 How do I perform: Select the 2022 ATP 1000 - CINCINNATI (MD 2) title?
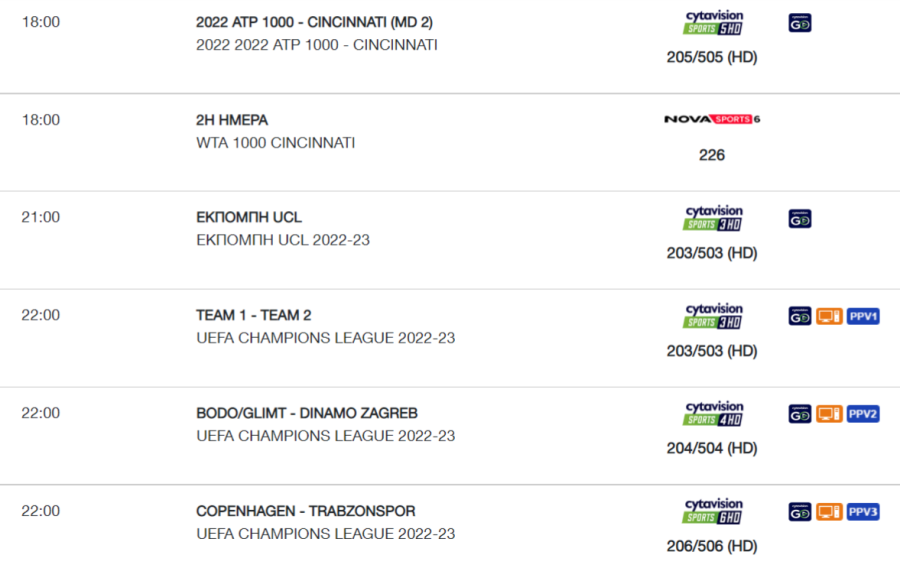(x=315, y=22)
